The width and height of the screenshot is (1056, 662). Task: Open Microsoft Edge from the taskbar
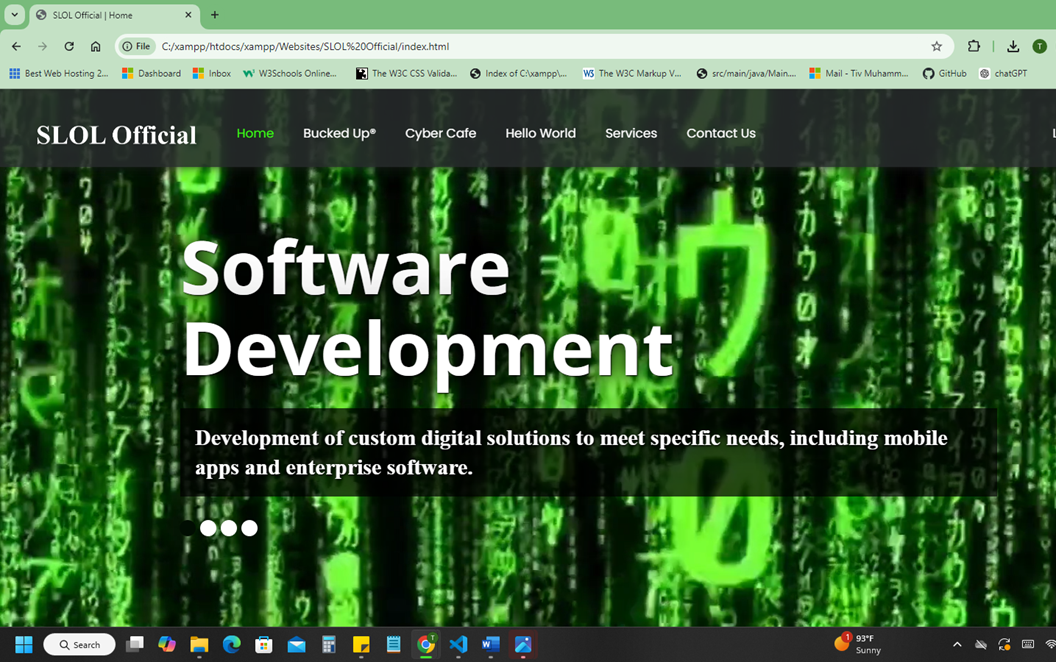click(x=232, y=644)
